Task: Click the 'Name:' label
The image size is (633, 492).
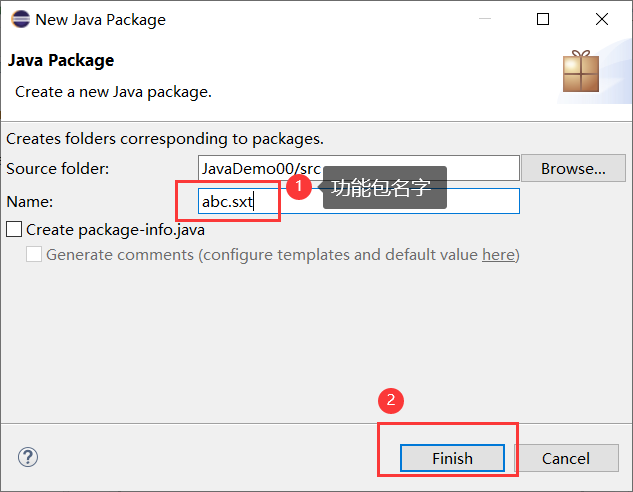Action: point(30,201)
